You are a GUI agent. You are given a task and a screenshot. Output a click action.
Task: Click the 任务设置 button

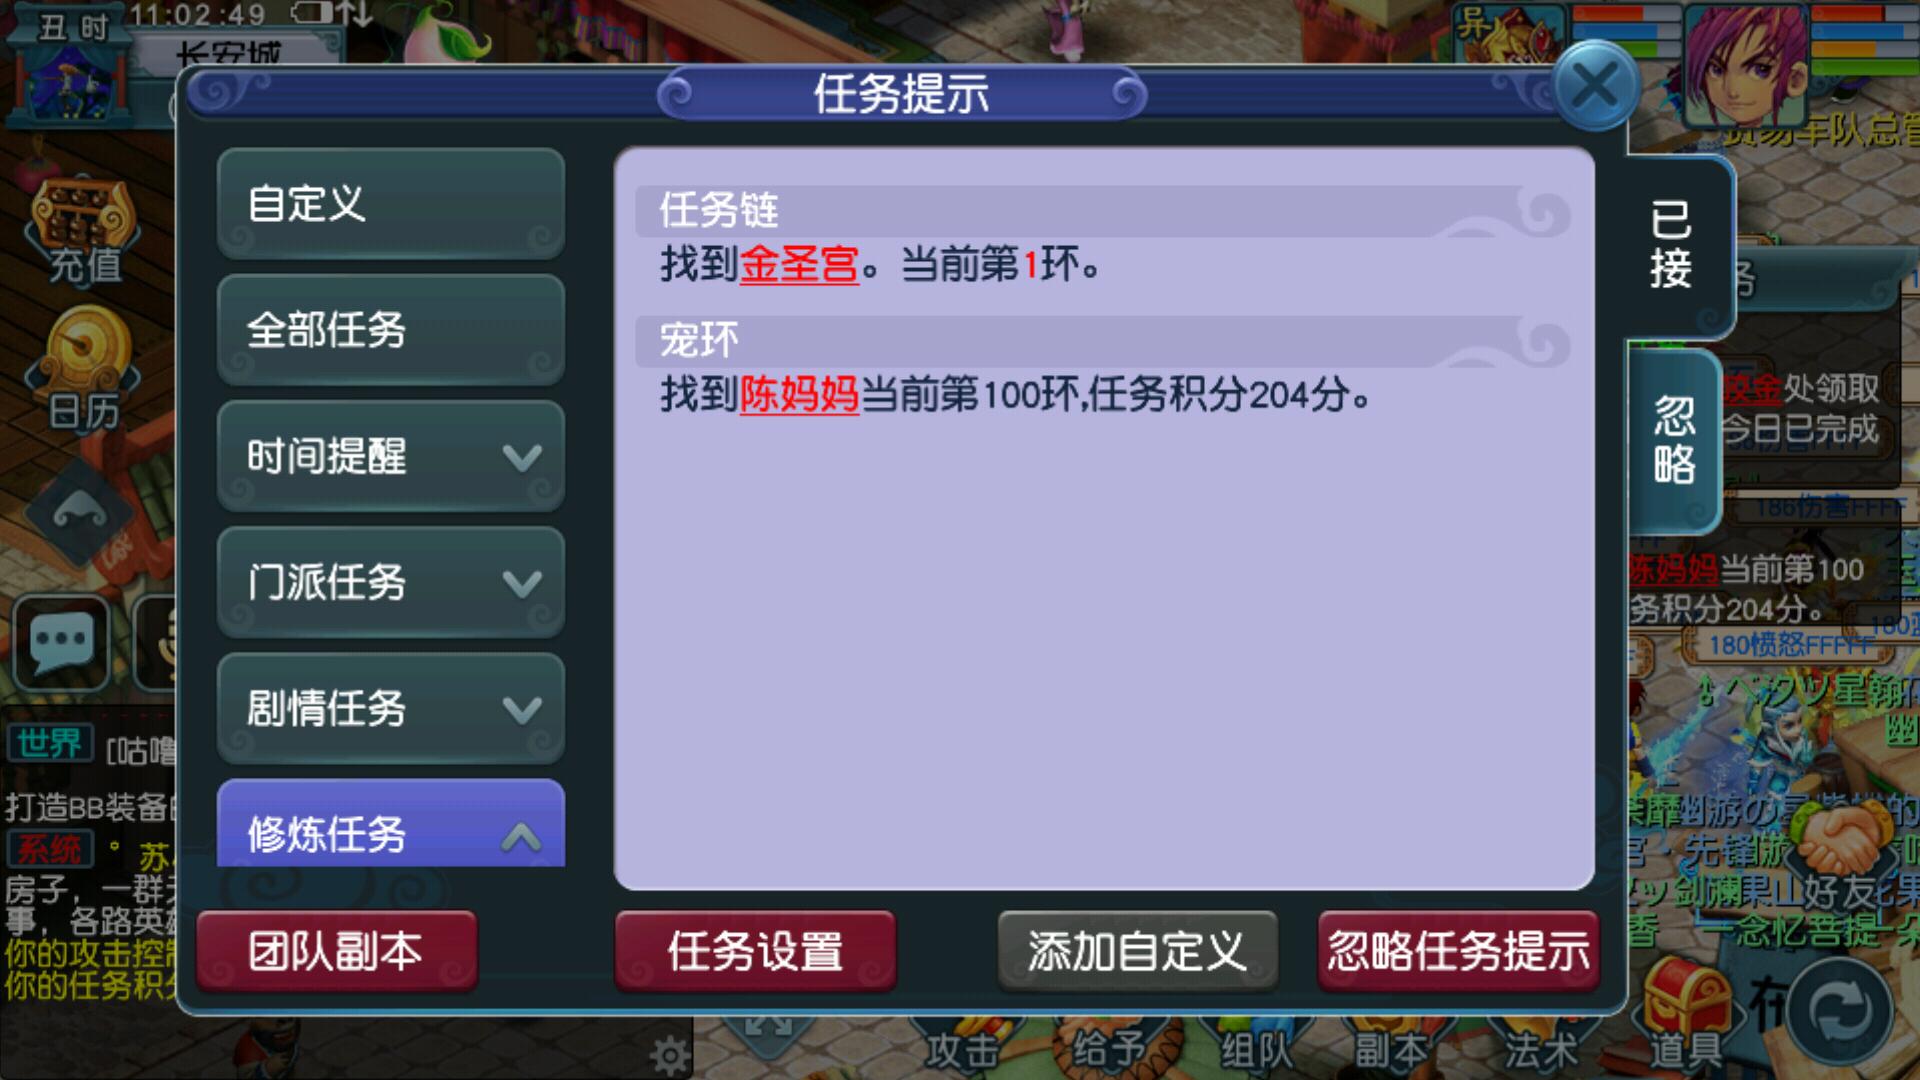tap(755, 951)
